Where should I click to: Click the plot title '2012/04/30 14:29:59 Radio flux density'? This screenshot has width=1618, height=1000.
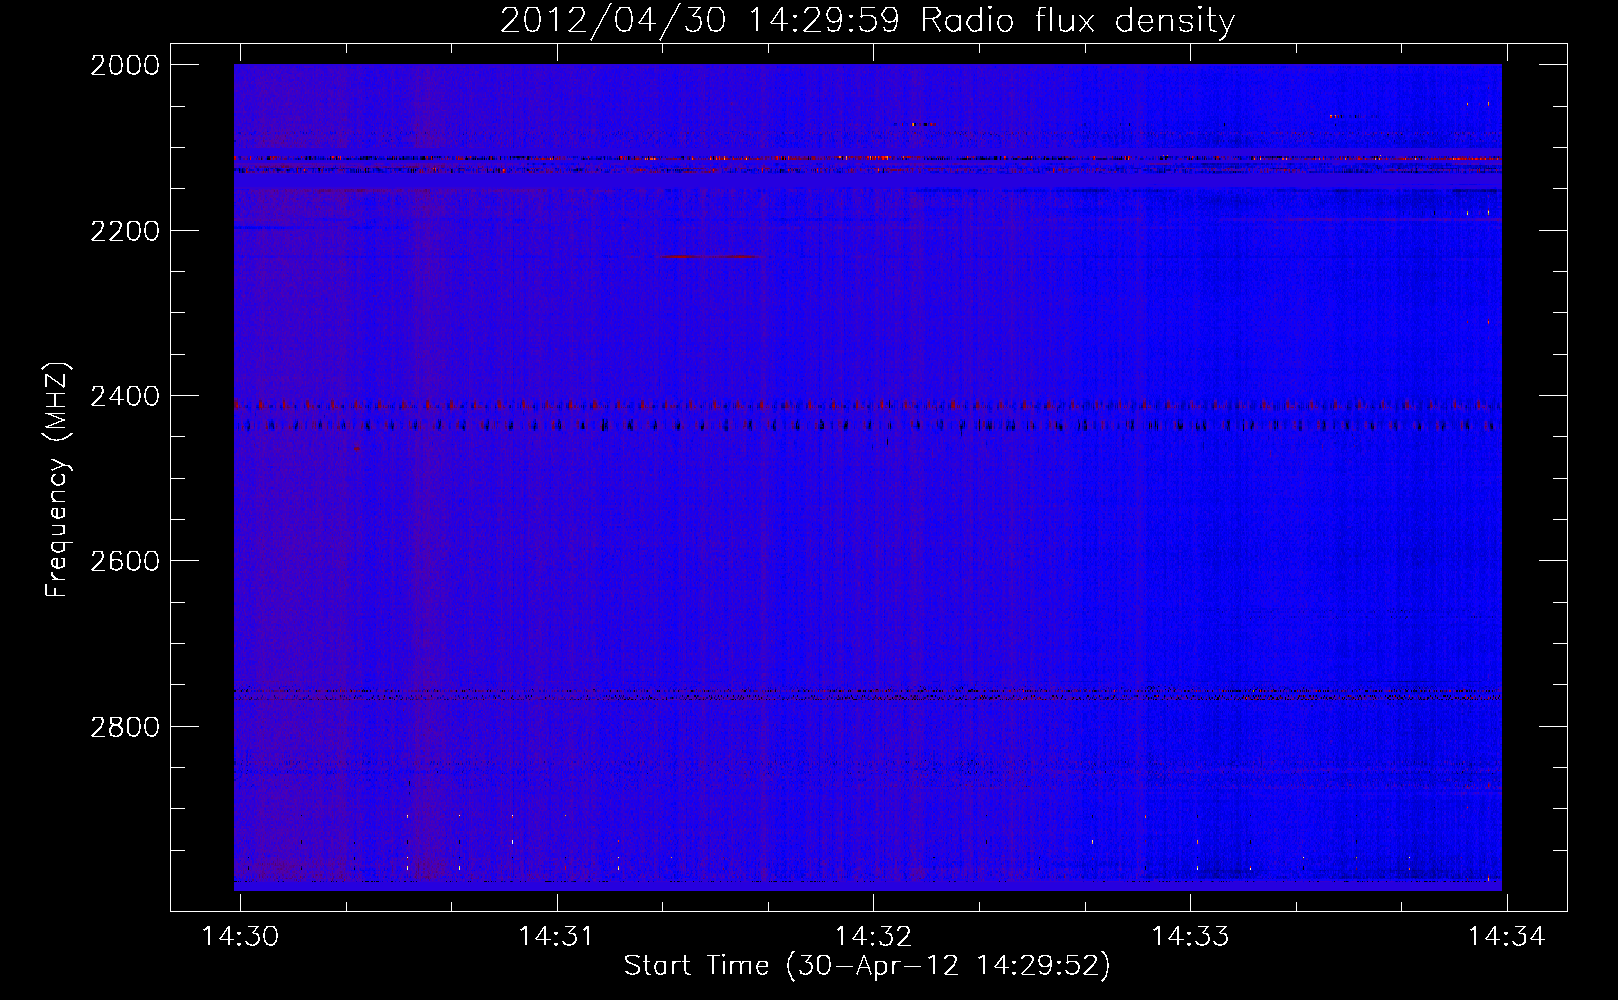867,20
